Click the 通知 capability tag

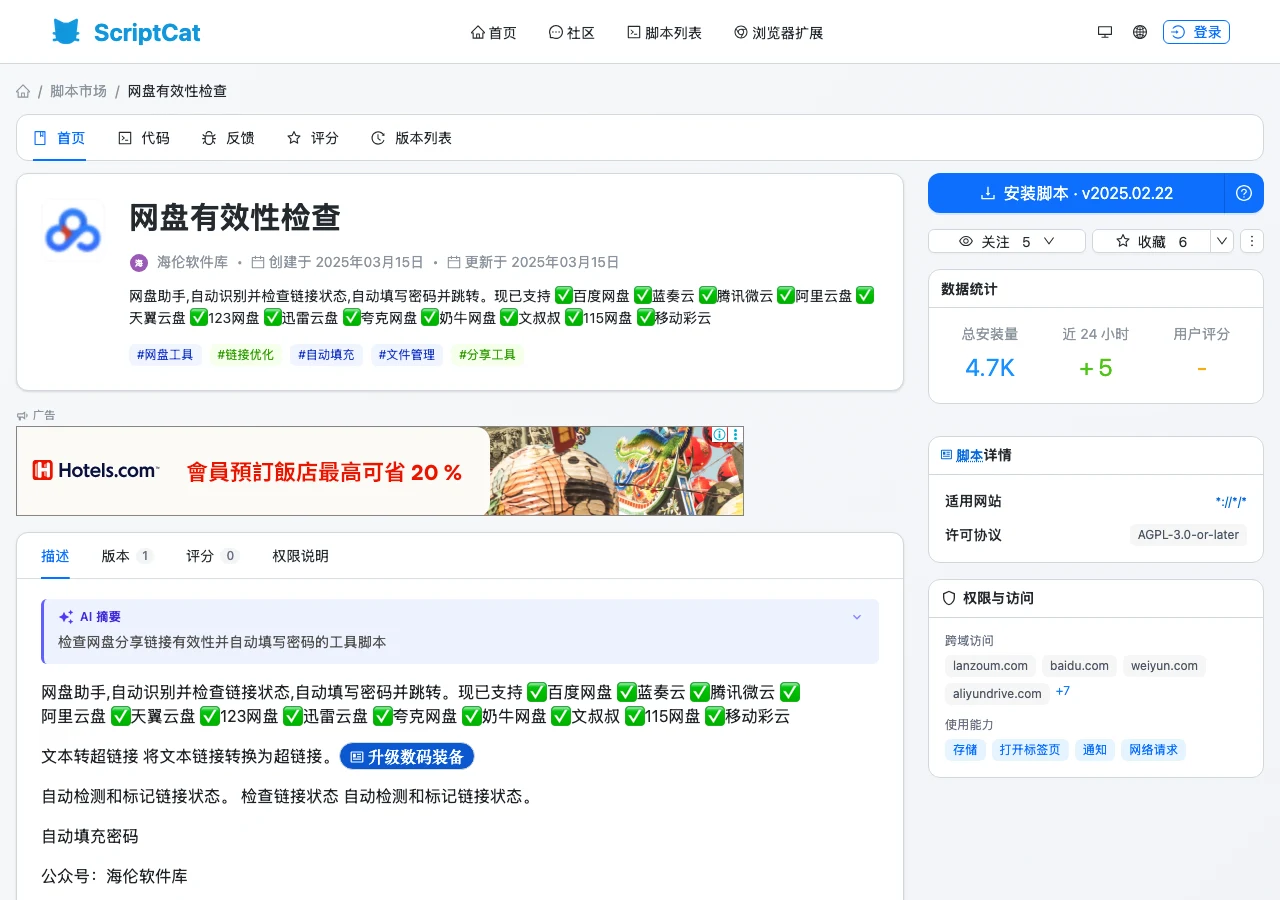[1095, 750]
